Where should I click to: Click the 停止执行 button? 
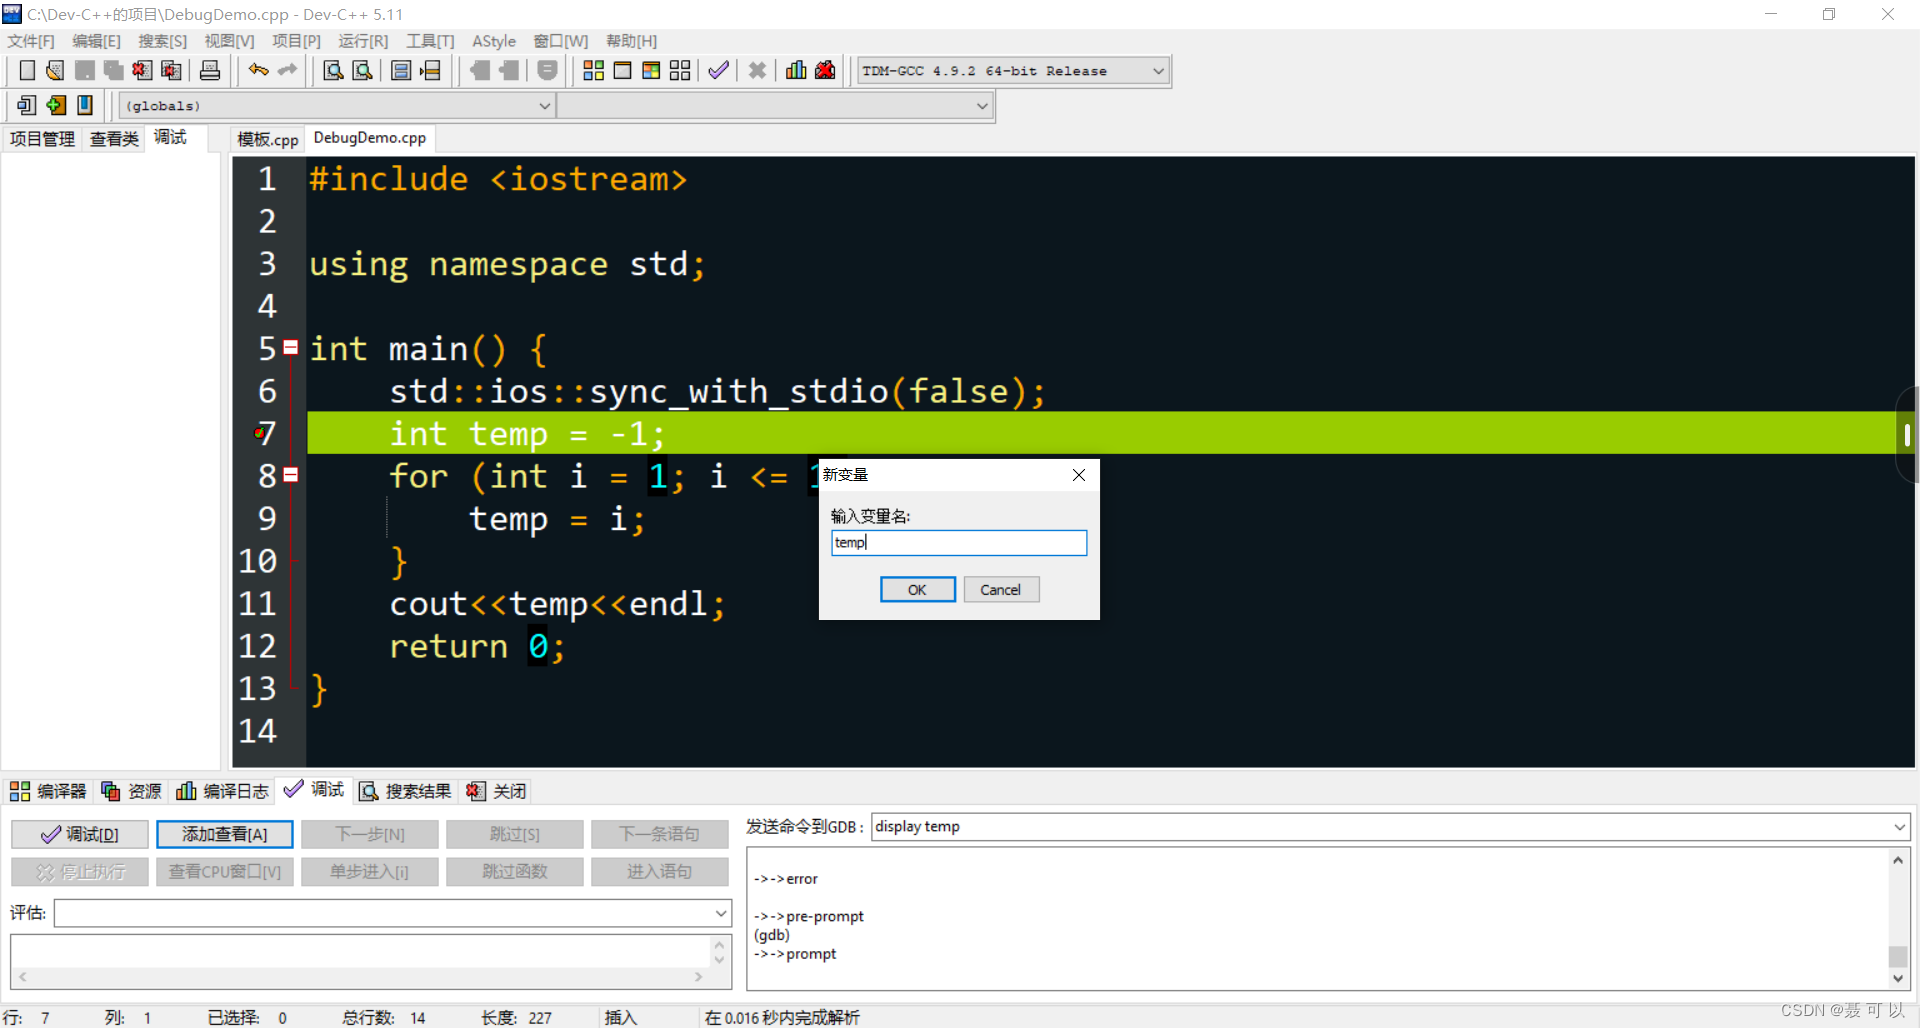click(80, 872)
